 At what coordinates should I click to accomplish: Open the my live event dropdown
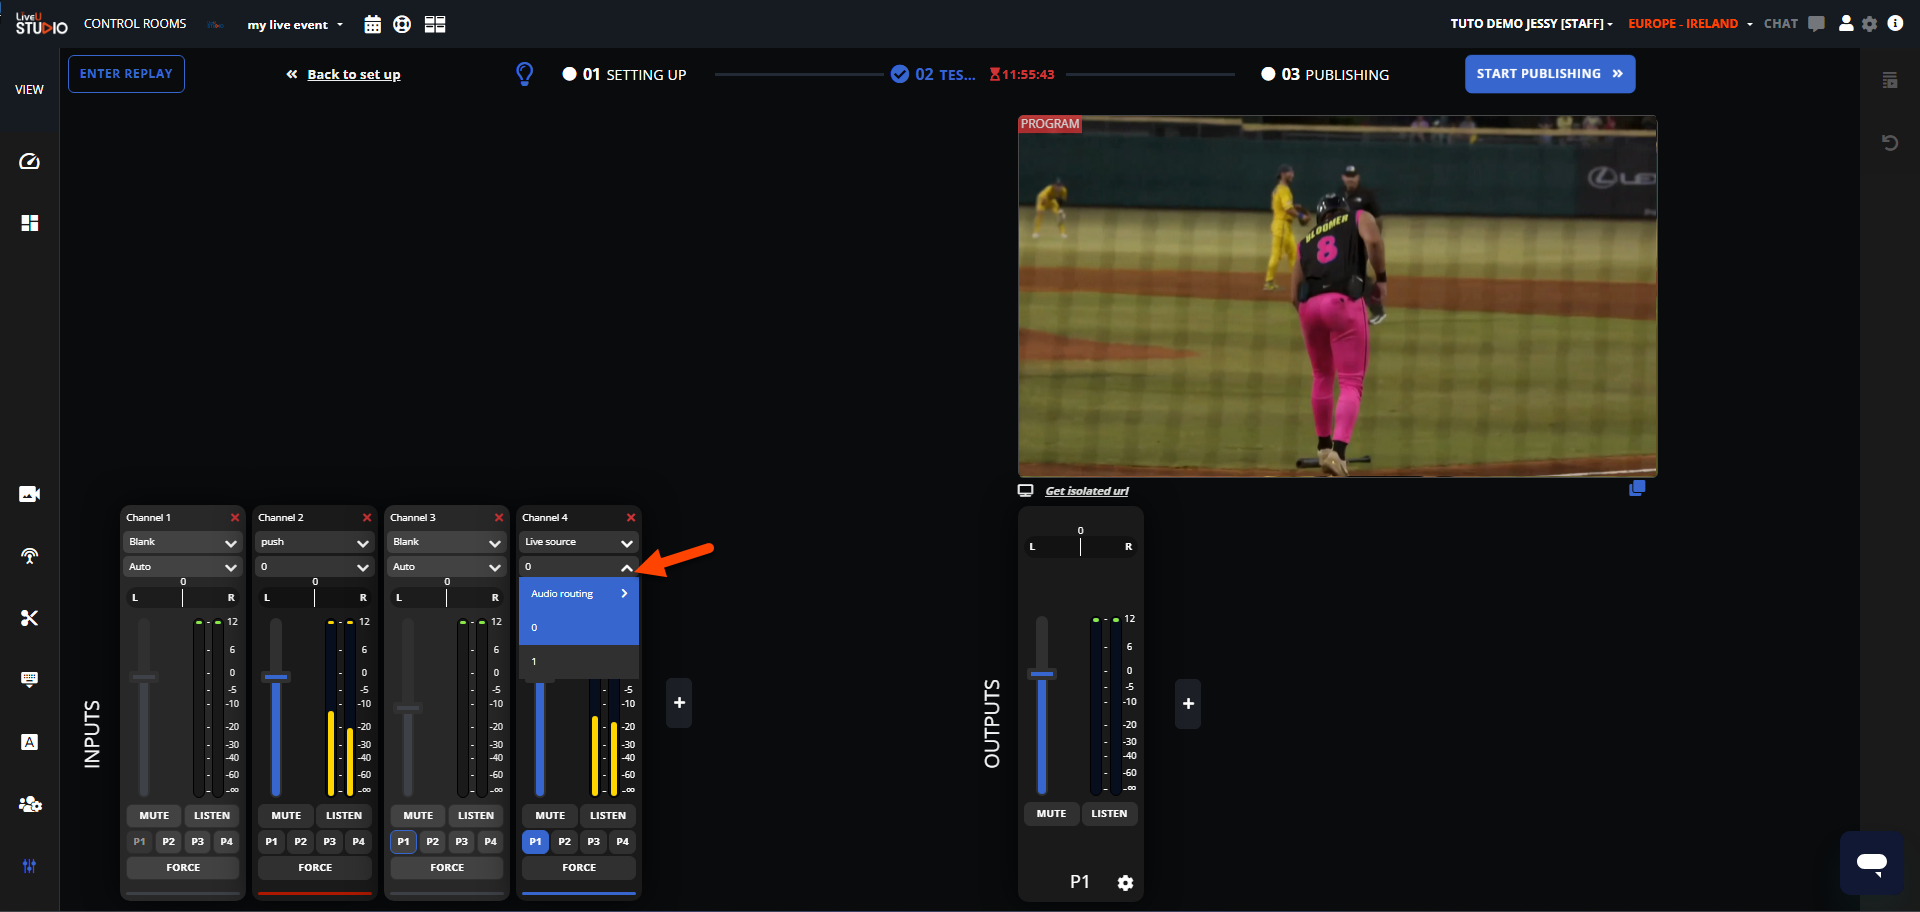(x=295, y=25)
